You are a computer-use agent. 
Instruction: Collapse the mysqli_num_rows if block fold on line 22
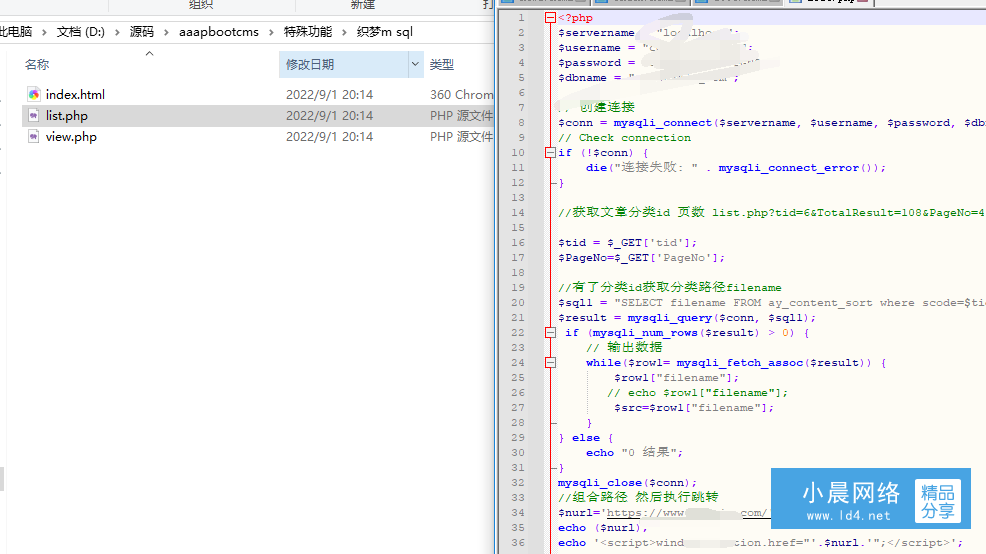[x=550, y=333]
